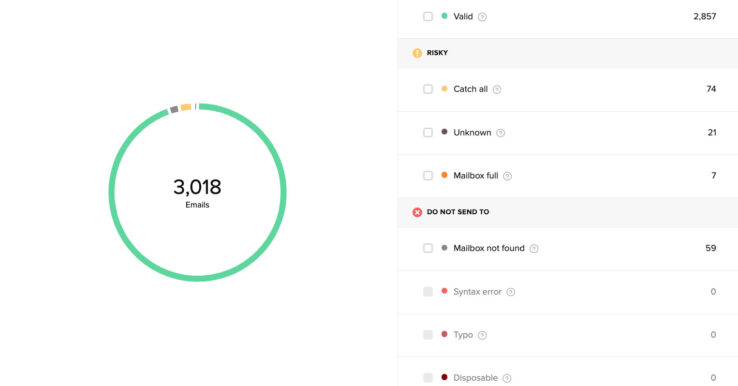Image resolution: width=738 pixels, height=386 pixels.
Task: Click the help icon next to Typo
Action: [482, 335]
